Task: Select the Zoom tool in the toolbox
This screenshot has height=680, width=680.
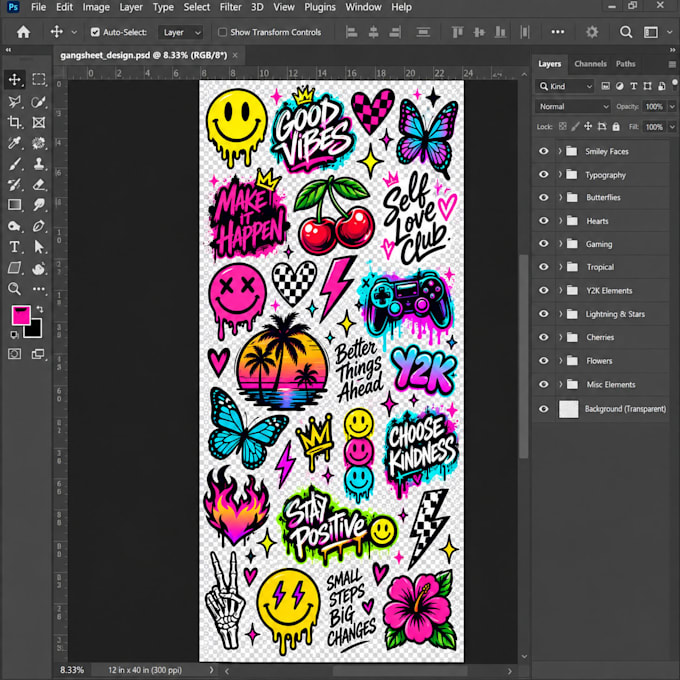Action: click(x=14, y=288)
